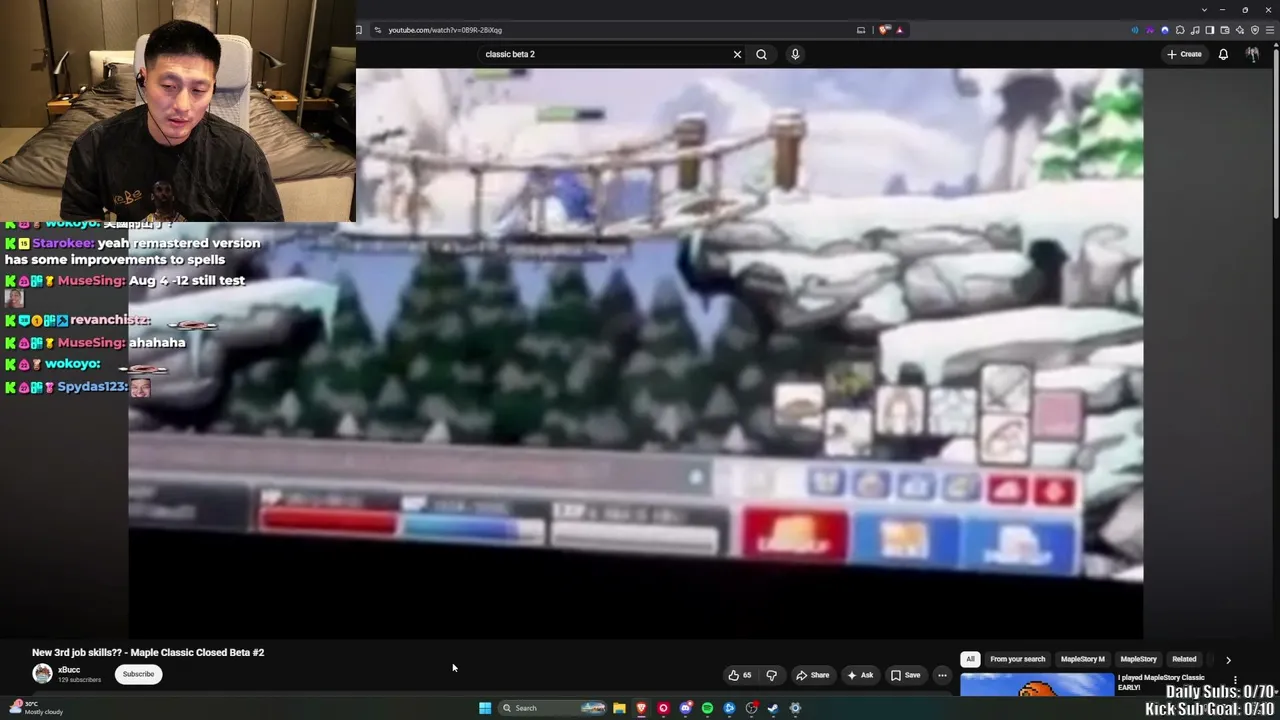Select the 'From your search' chip
Image resolution: width=1280 pixels, height=720 pixels.
(x=1017, y=659)
